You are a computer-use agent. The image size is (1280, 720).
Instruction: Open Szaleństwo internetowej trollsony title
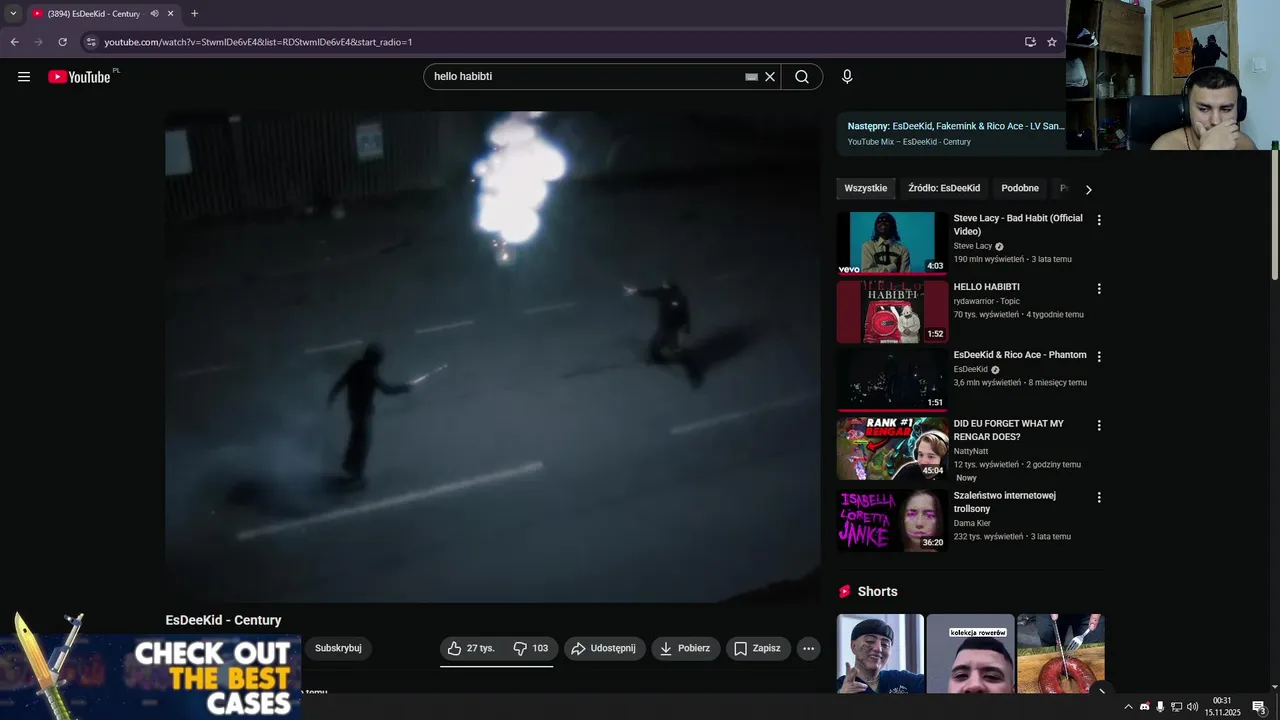point(1004,502)
